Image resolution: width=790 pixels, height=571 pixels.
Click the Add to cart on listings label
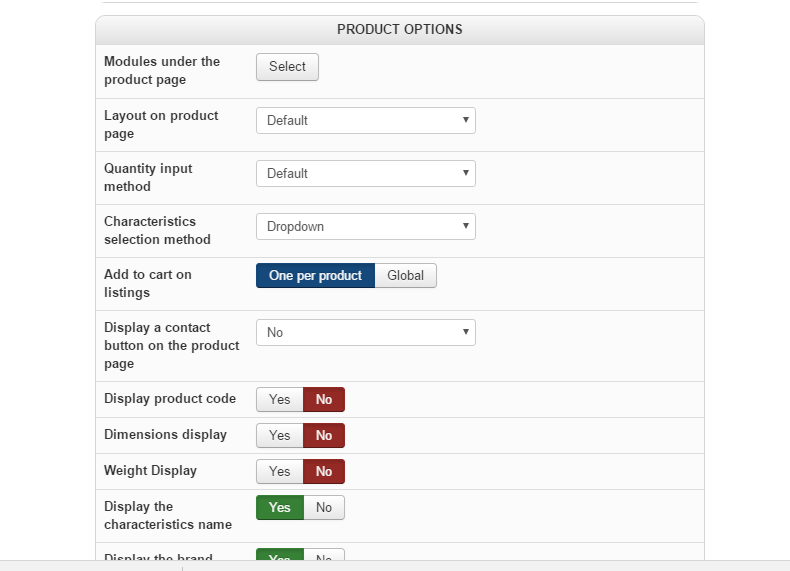point(148,284)
